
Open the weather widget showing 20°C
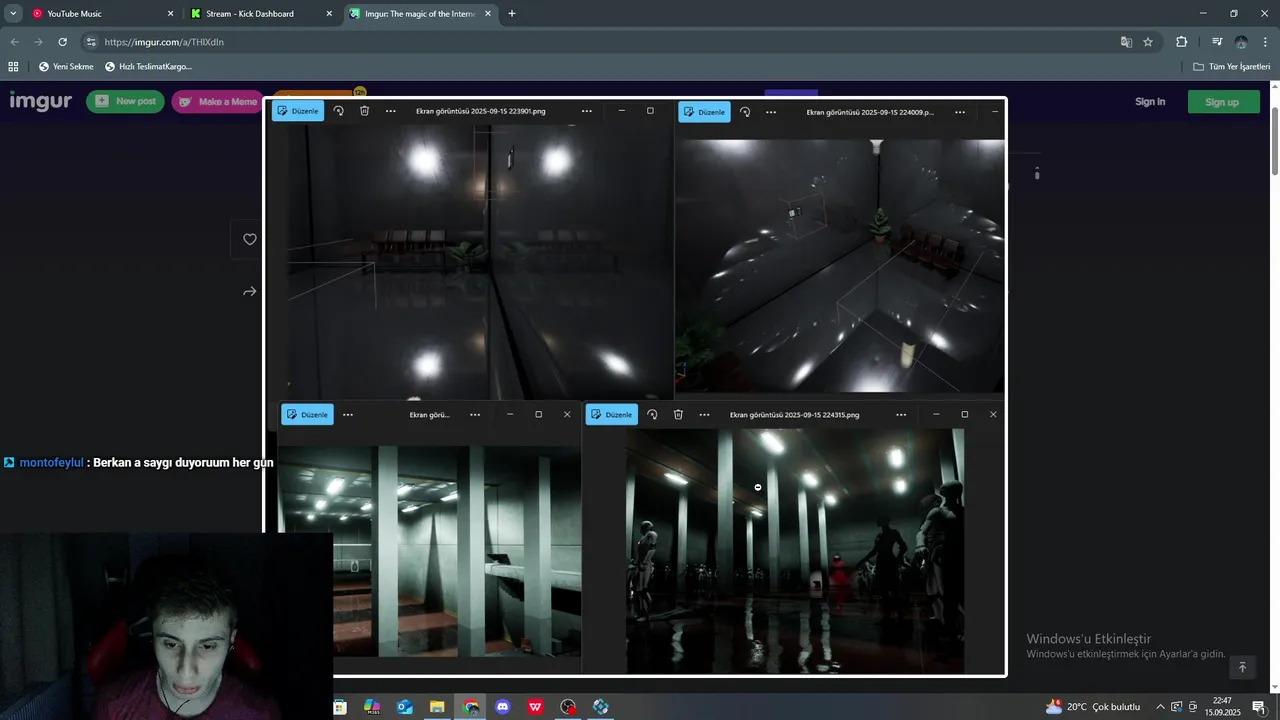pos(1093,707)
